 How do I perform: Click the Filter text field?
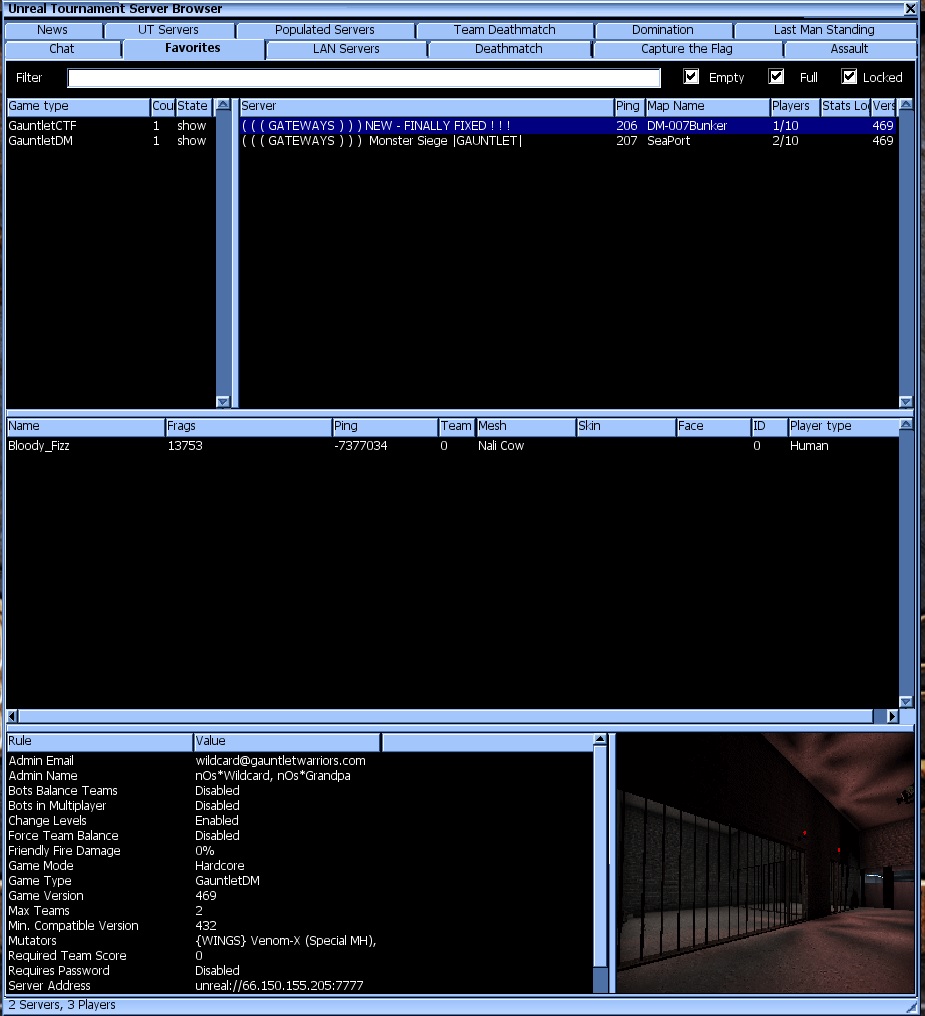click(x=364, y=78)
